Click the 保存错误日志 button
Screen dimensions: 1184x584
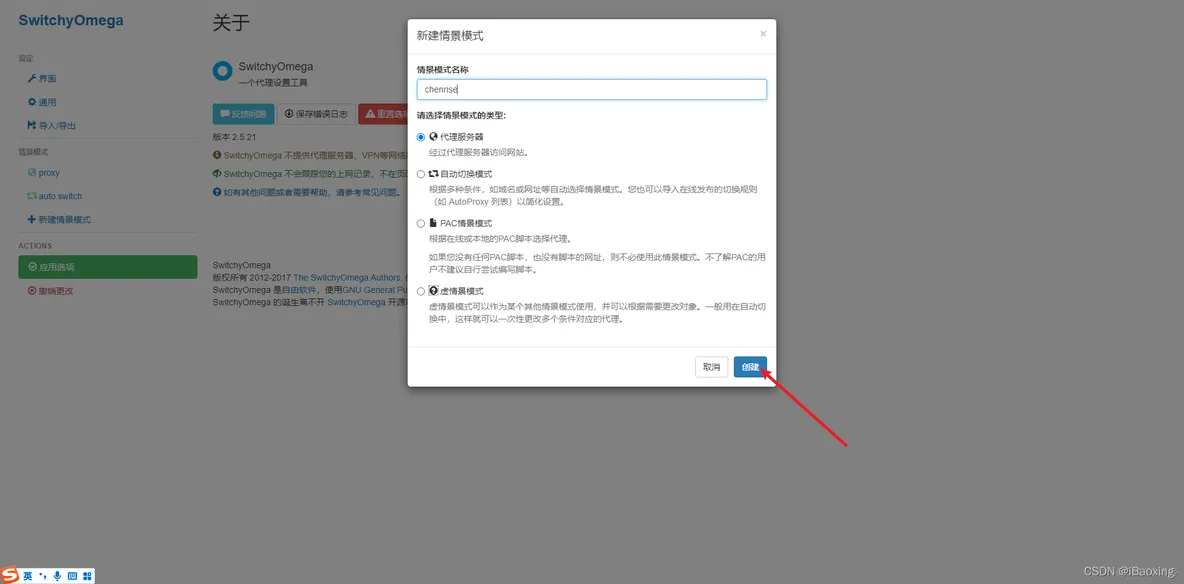(x=316, y=114)
